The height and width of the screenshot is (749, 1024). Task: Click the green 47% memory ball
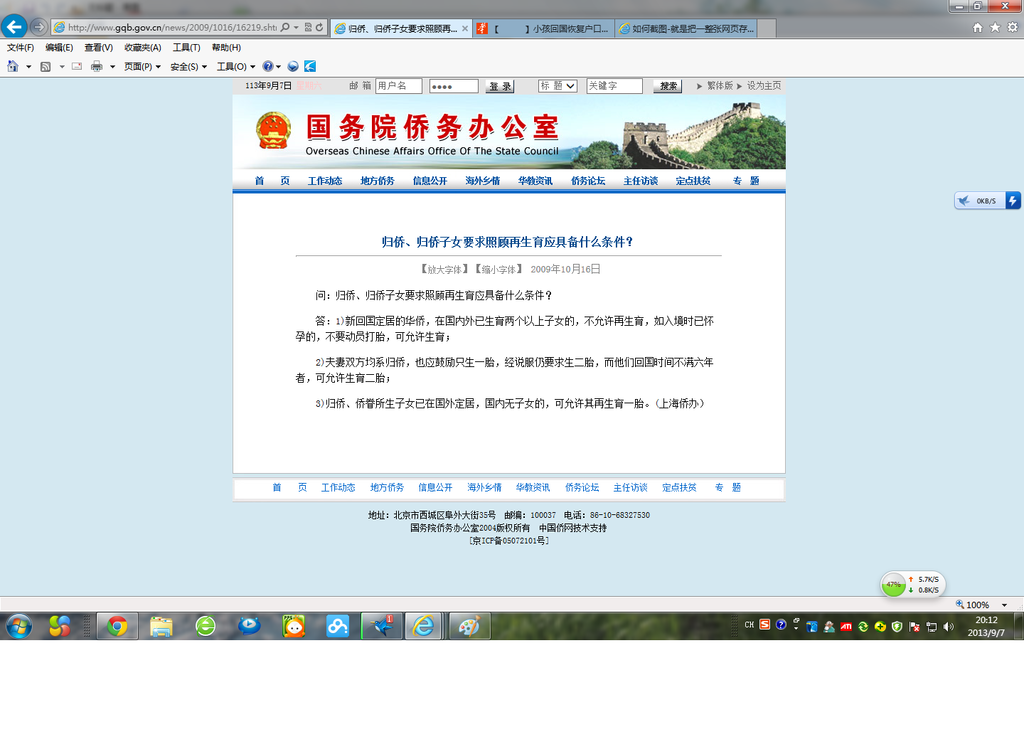click(x=893, y=584)
